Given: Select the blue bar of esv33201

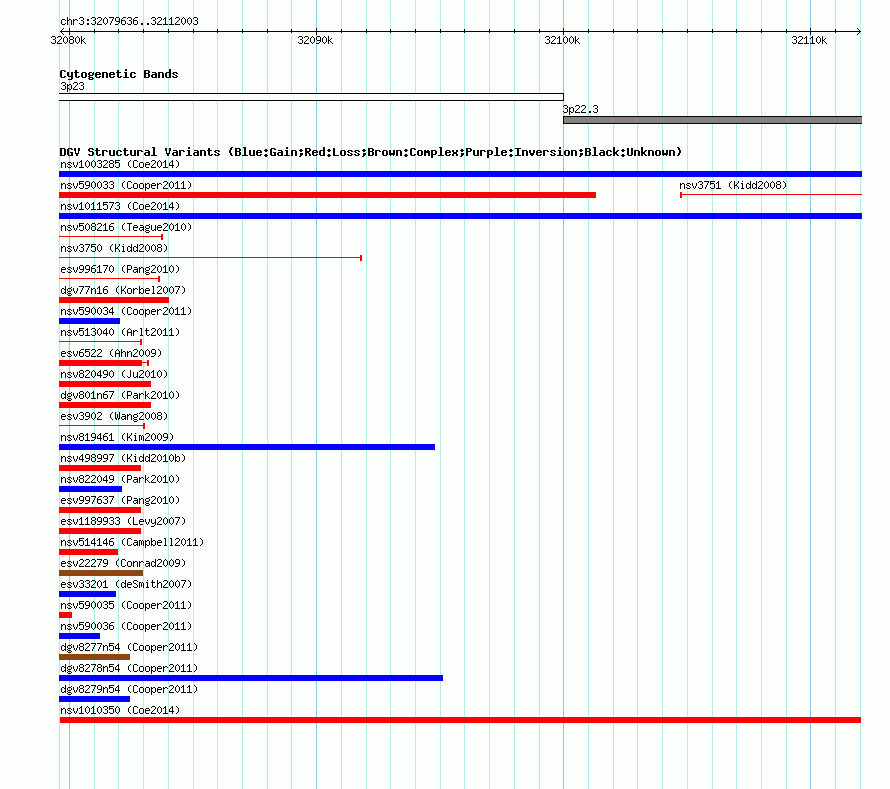Looking at the screenshot, I should coord(87,594).
